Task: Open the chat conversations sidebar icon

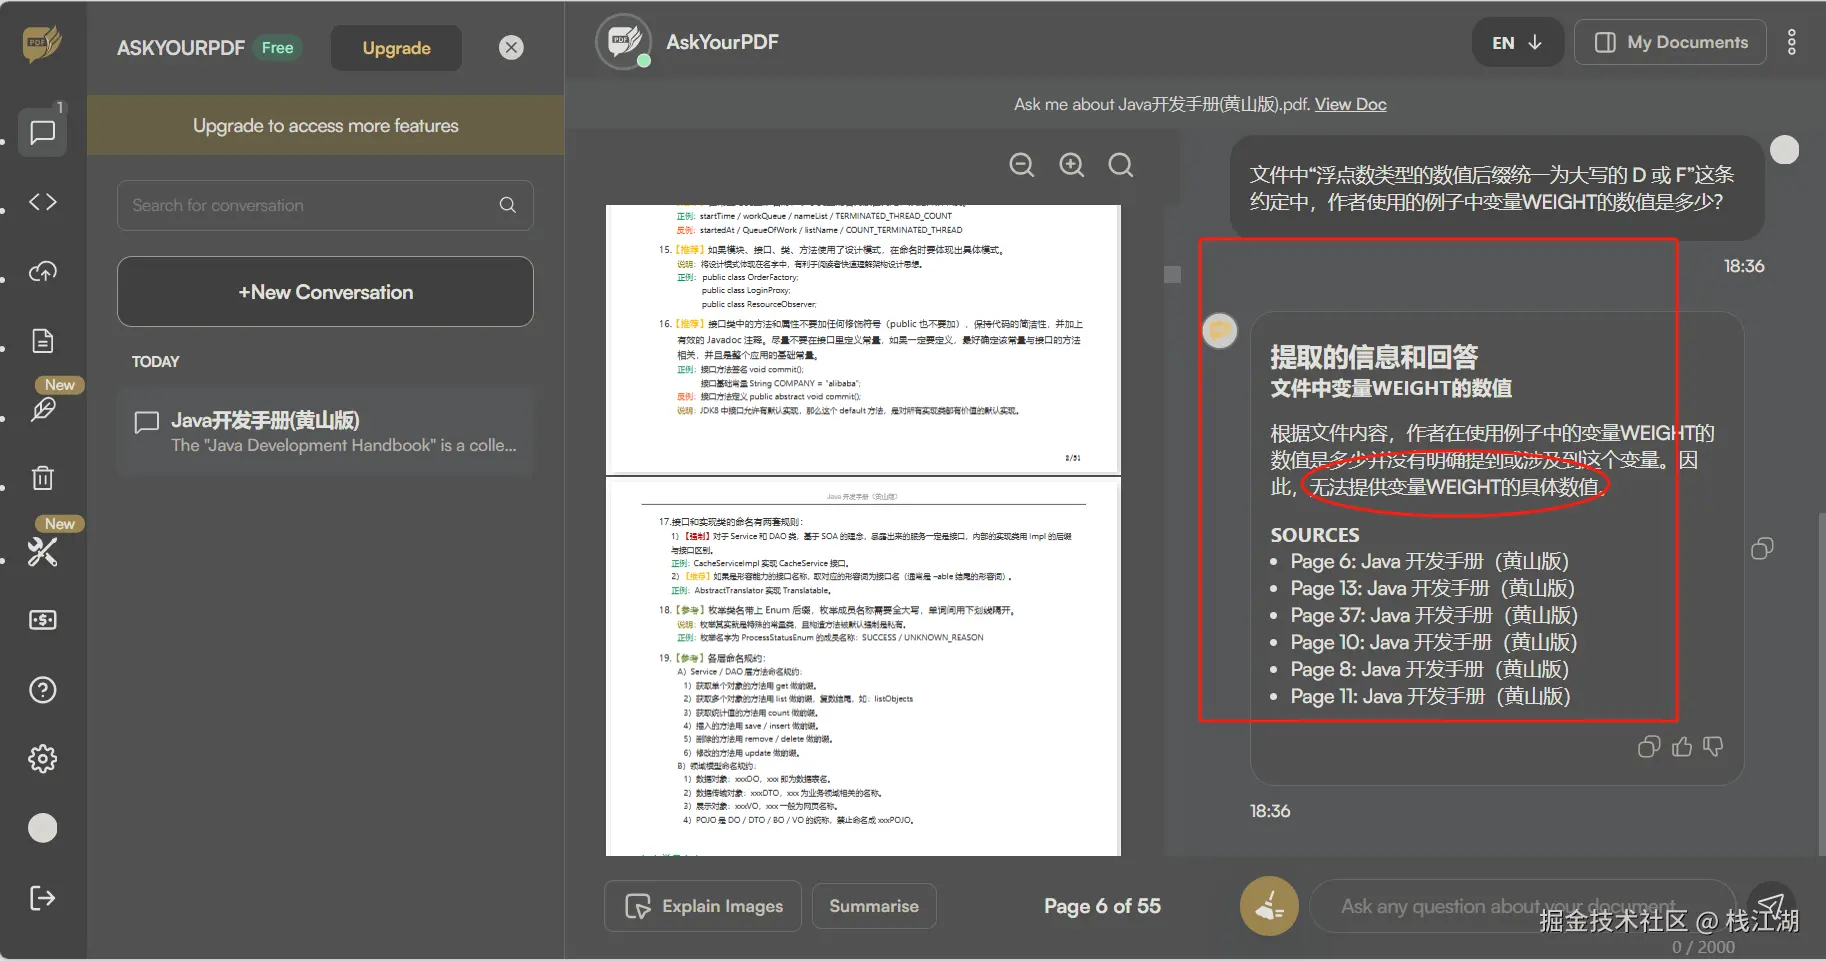Action: pos(43,132)
